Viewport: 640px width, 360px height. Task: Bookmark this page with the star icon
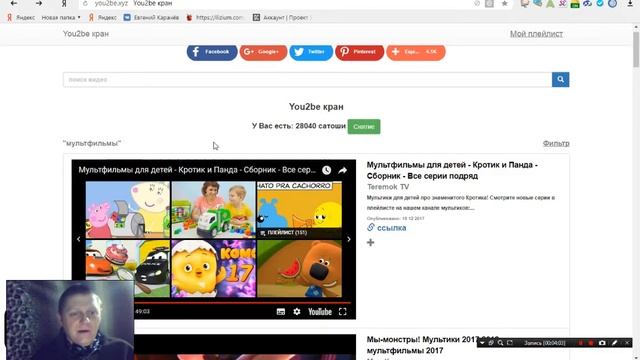[x=504, y=3]
